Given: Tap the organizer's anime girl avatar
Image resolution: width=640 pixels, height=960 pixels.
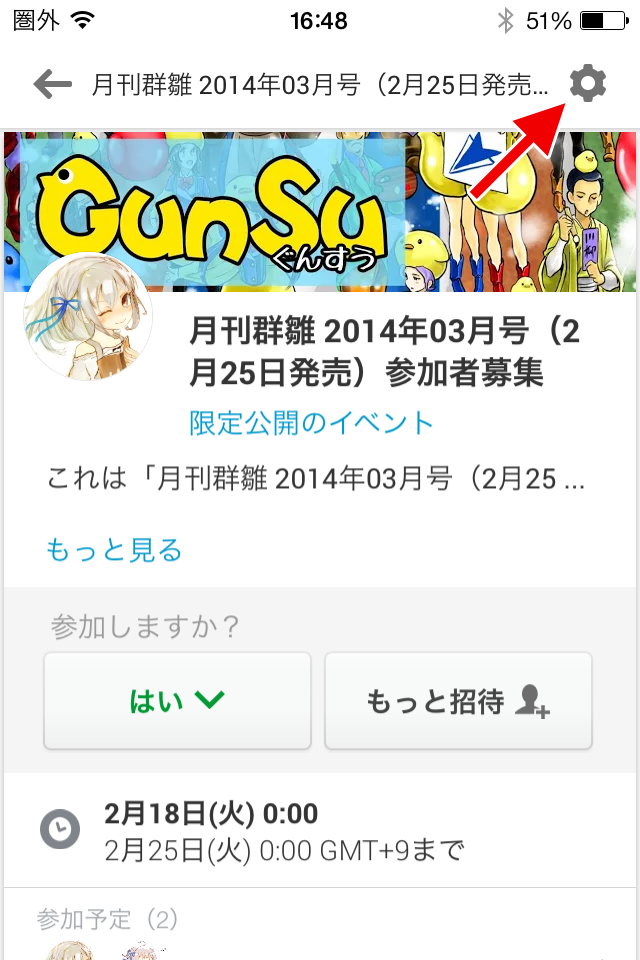Looking at the screenshot, I should (x=88, y=317).
